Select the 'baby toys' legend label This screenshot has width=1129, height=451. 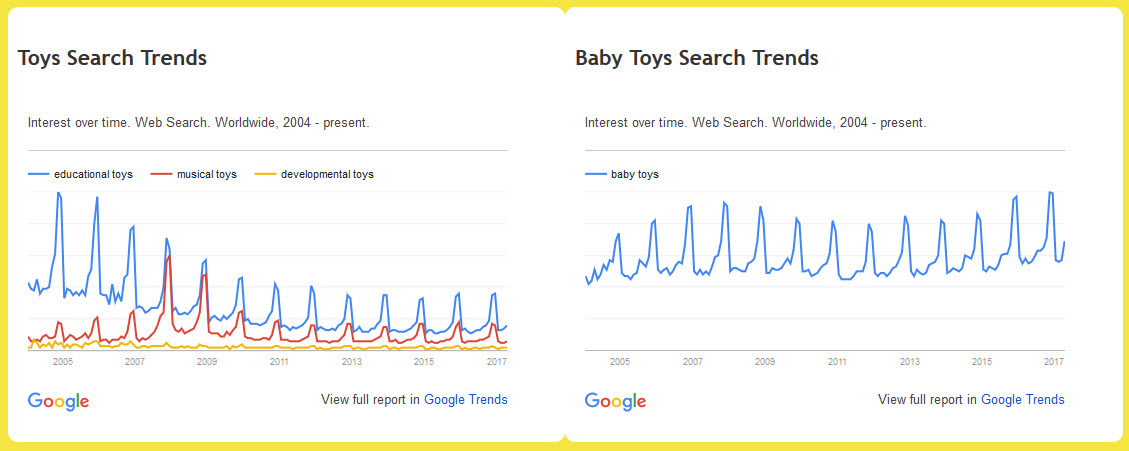tap(635, 174)
